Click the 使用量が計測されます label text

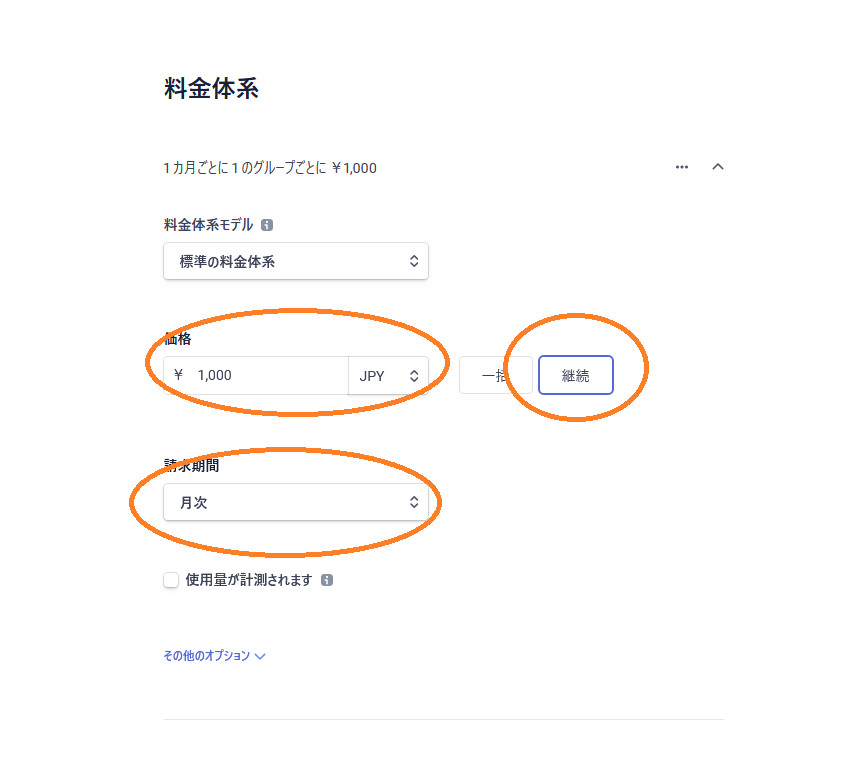click(x=249, y=580)
